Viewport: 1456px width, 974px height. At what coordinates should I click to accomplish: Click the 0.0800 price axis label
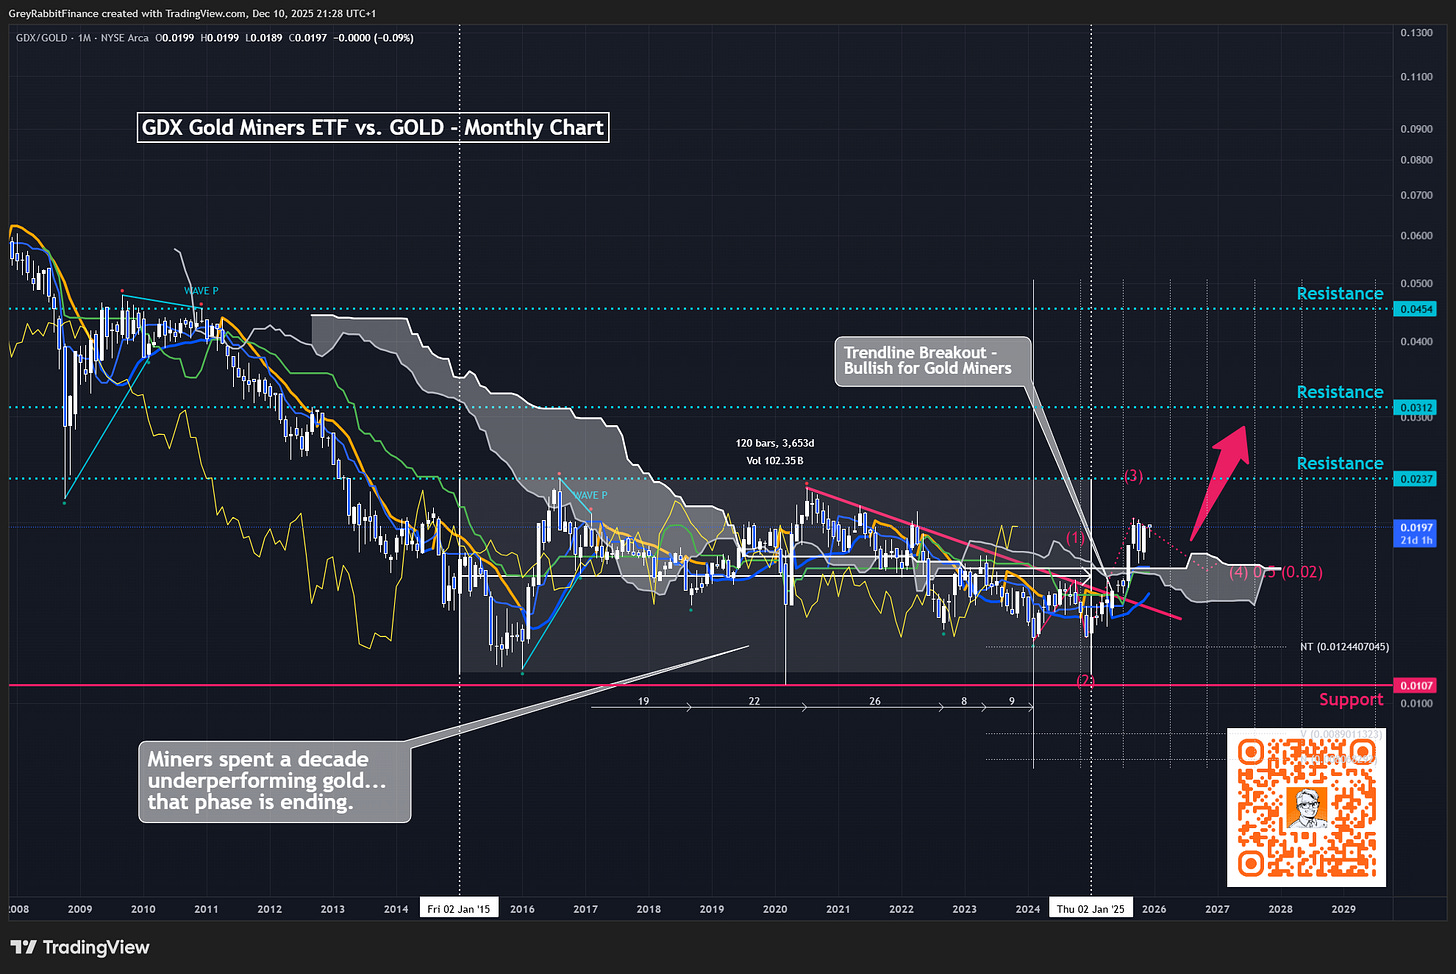tap(1416, 159)
